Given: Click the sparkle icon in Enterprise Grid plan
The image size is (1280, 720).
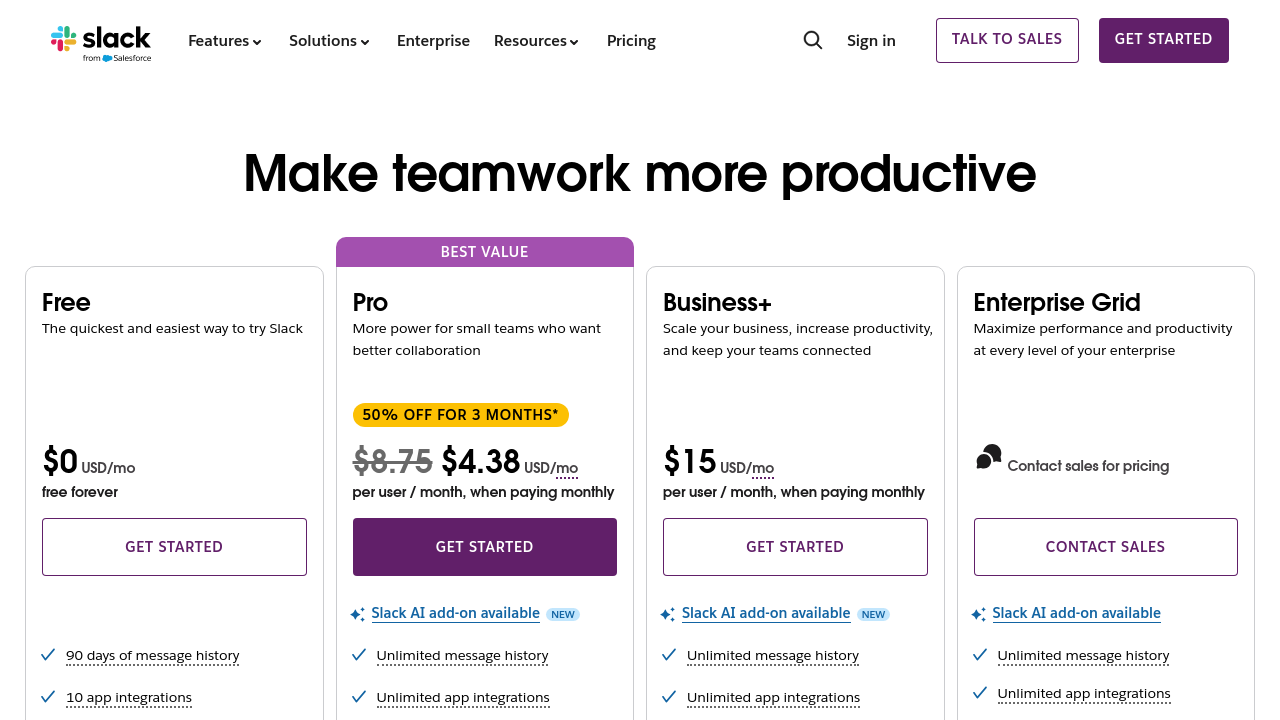Looking at the screenshot, I should coord(979,614).
